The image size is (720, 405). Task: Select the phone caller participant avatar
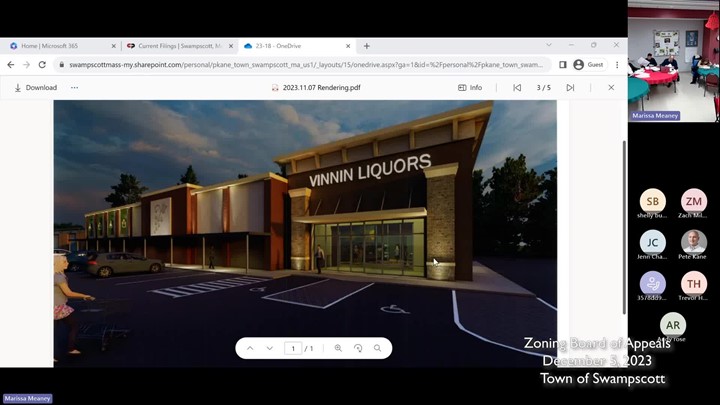point(652,284)
